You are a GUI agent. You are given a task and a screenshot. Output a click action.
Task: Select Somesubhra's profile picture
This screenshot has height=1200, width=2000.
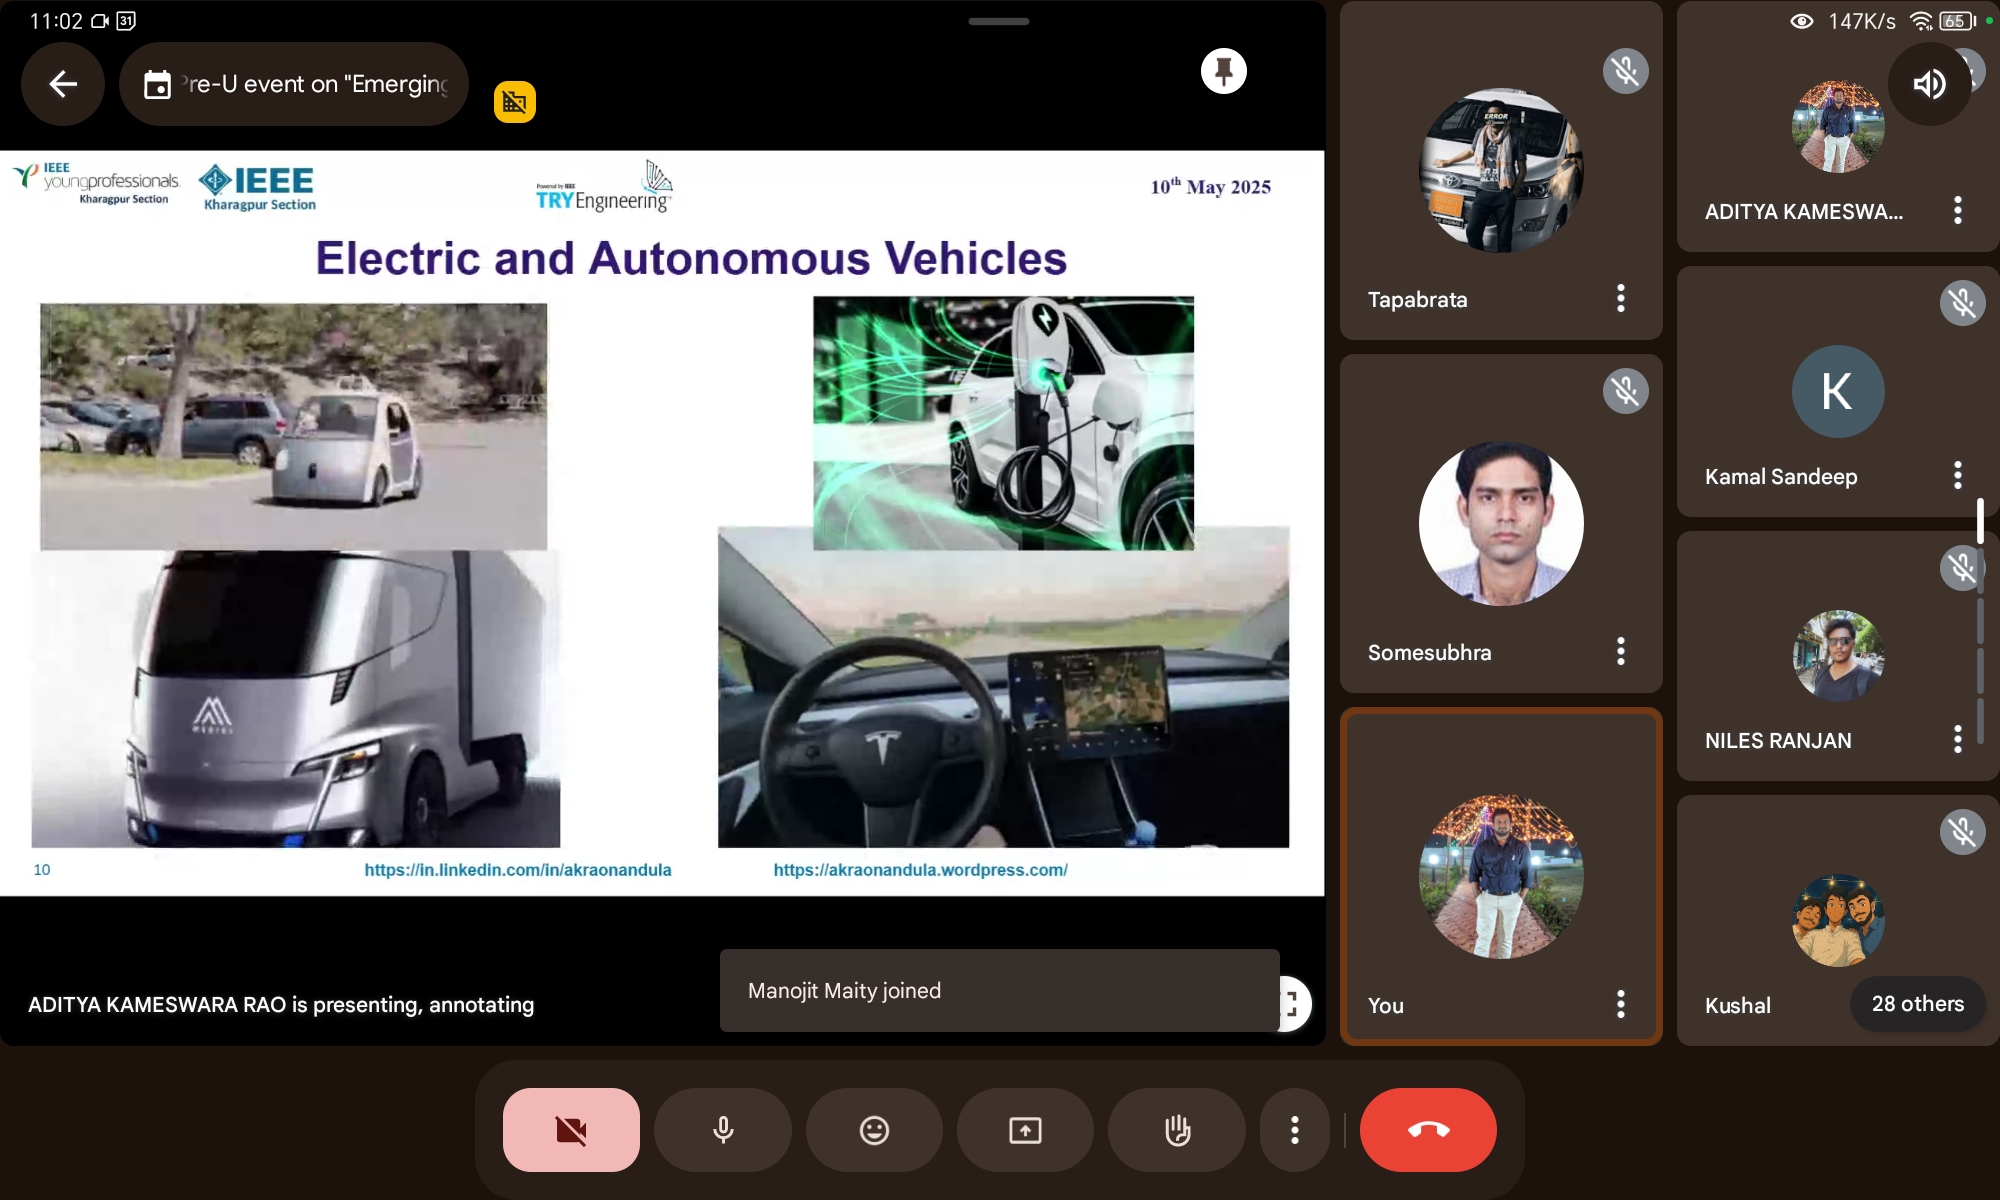coord(1501,523)
